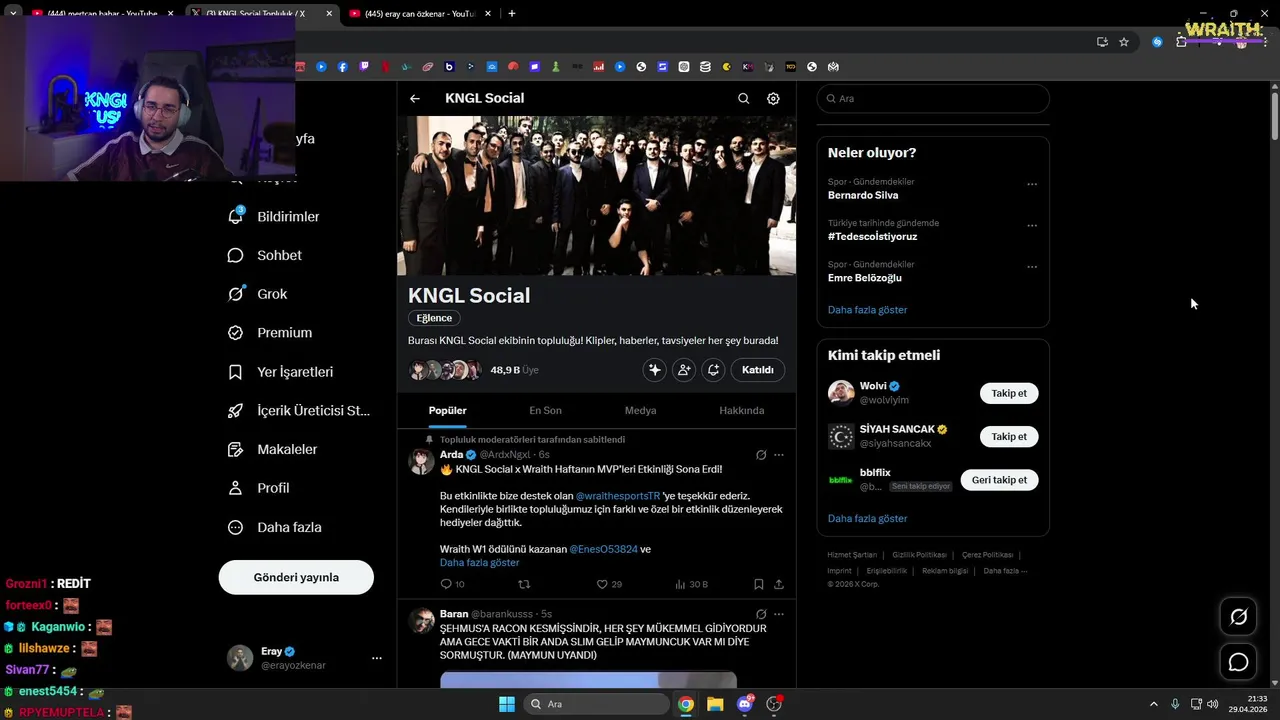Expand the Daha fazla sidebar menu
1280x720 pixels.
point(275,527)
